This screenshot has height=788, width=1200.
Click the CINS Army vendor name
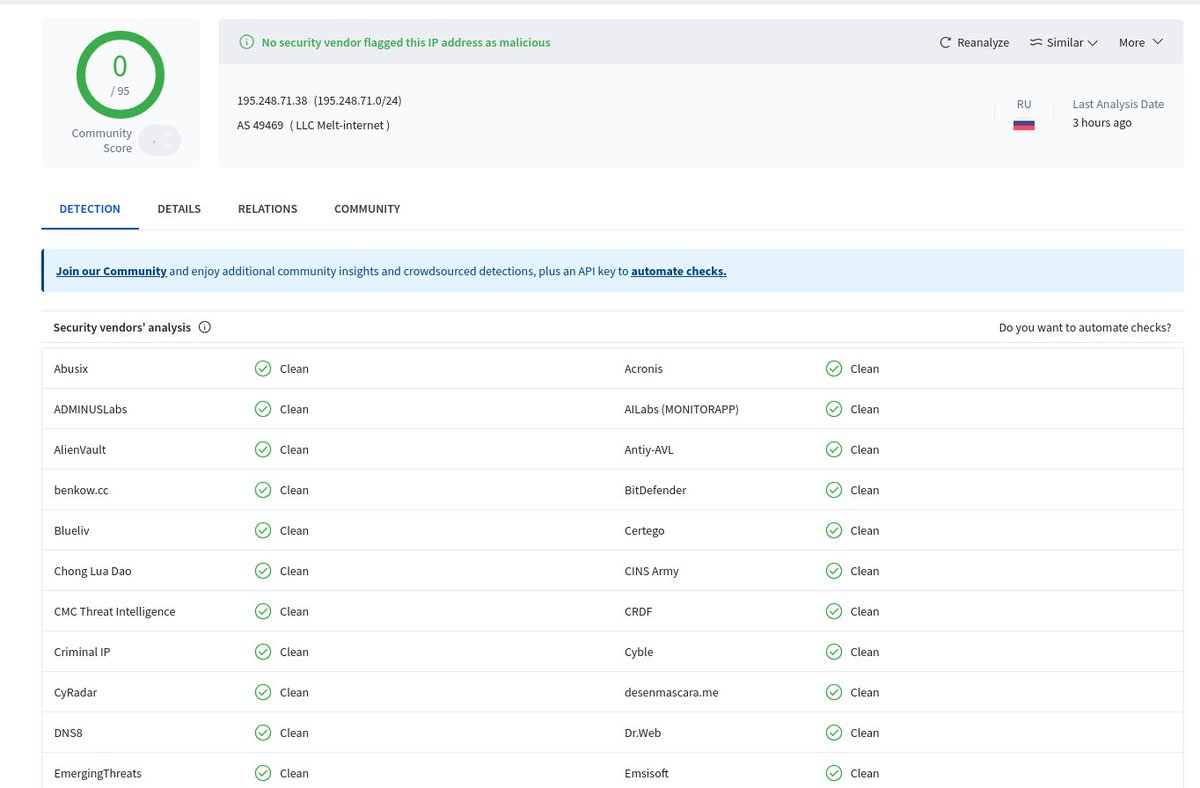651,571
